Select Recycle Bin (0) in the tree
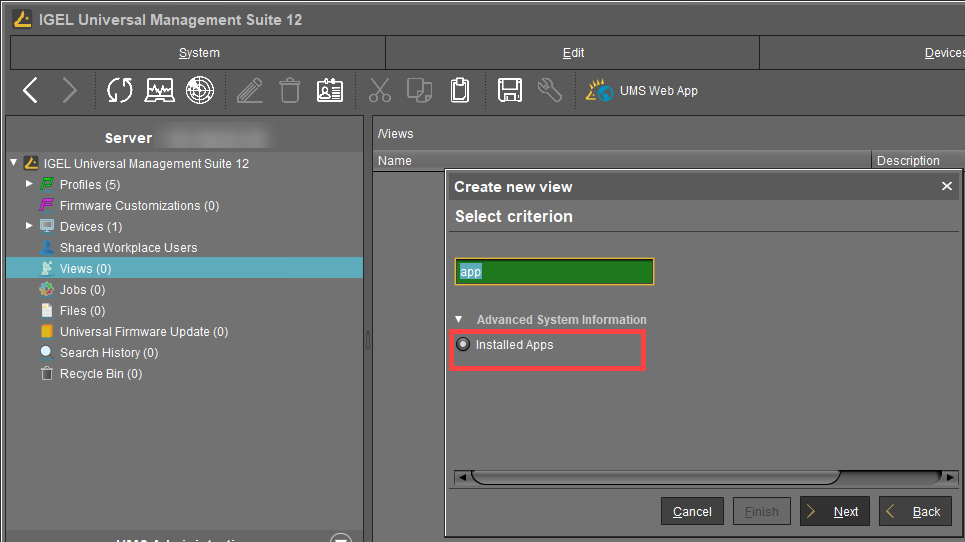 (x=100, y=374)
